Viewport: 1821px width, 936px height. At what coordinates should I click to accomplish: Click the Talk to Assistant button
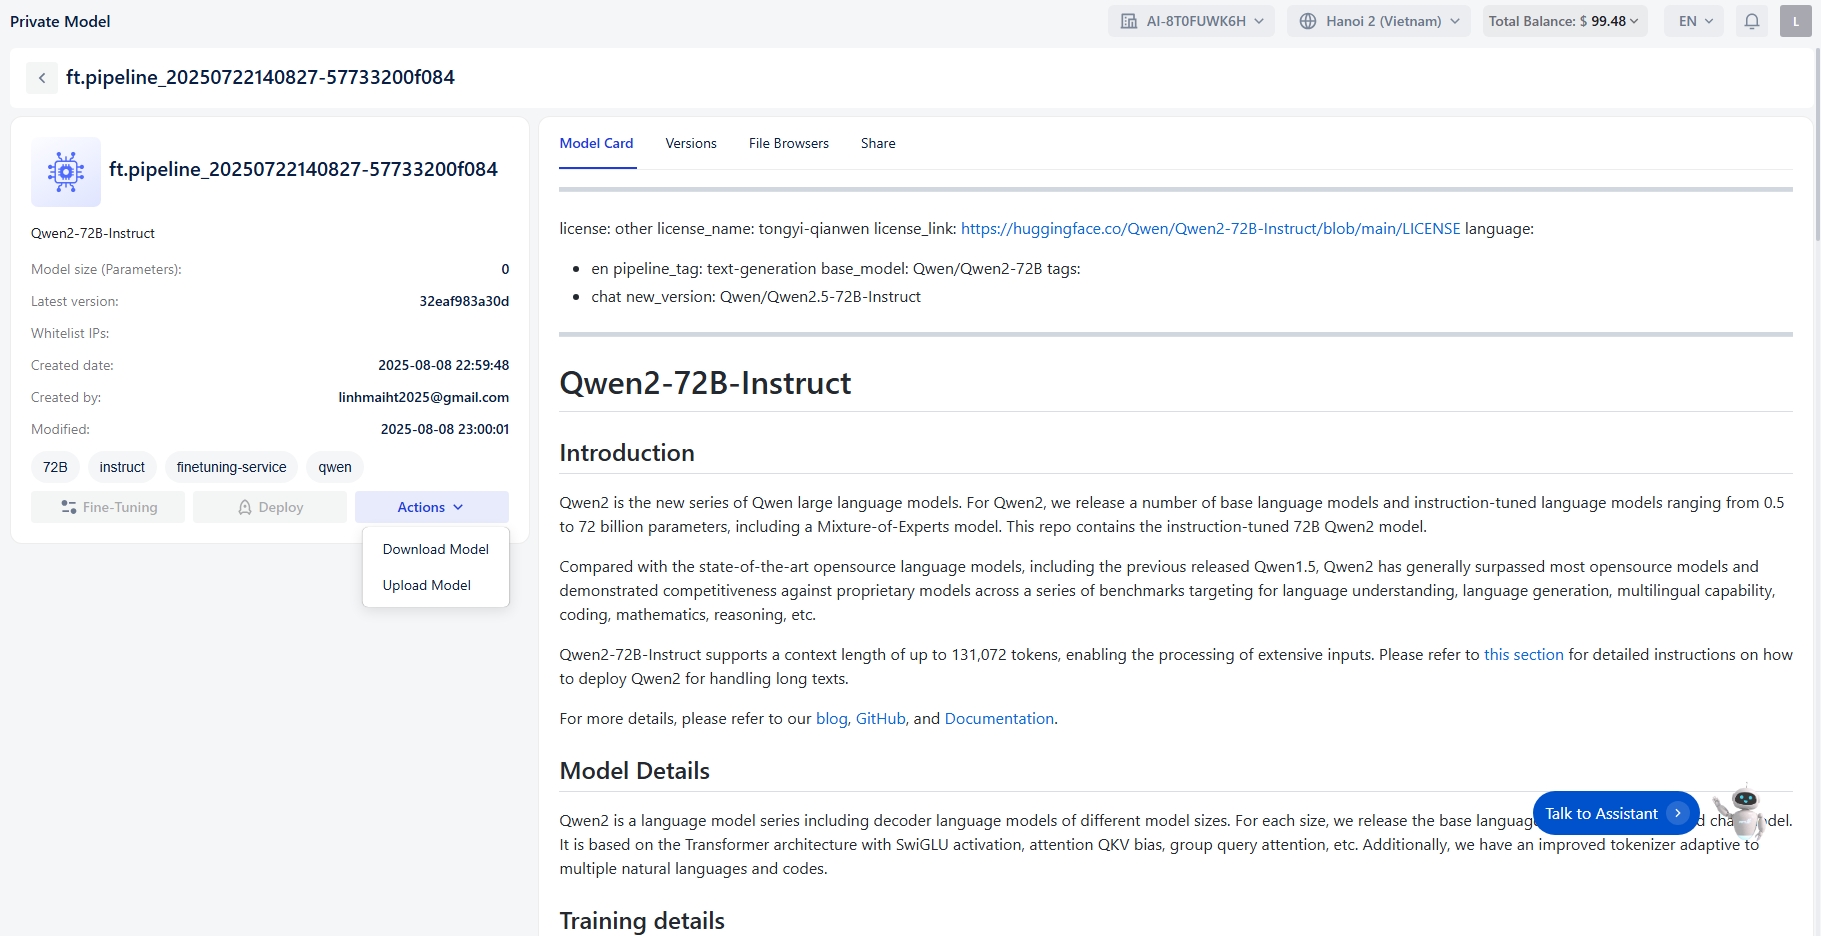tap(1614, 813)
